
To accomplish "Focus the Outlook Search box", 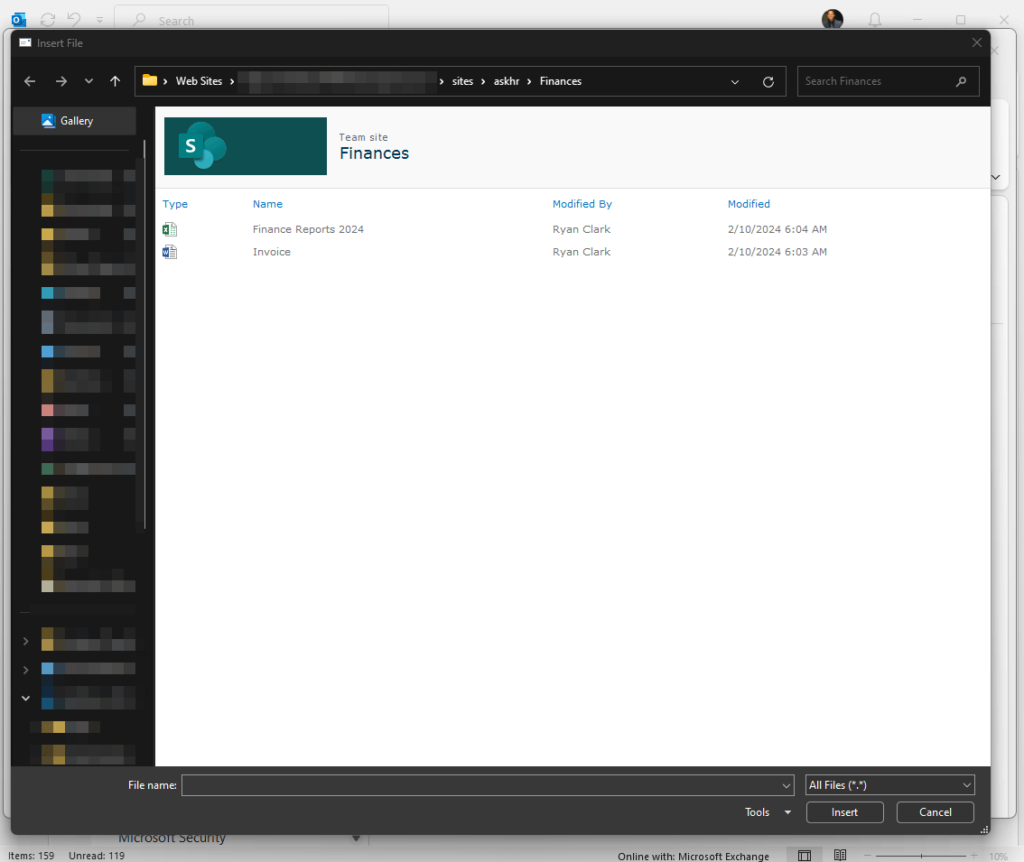I will [x=251, y=20].
